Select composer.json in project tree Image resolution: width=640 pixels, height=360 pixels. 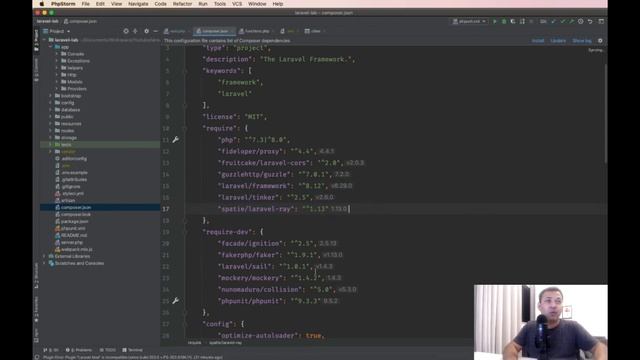76,207
